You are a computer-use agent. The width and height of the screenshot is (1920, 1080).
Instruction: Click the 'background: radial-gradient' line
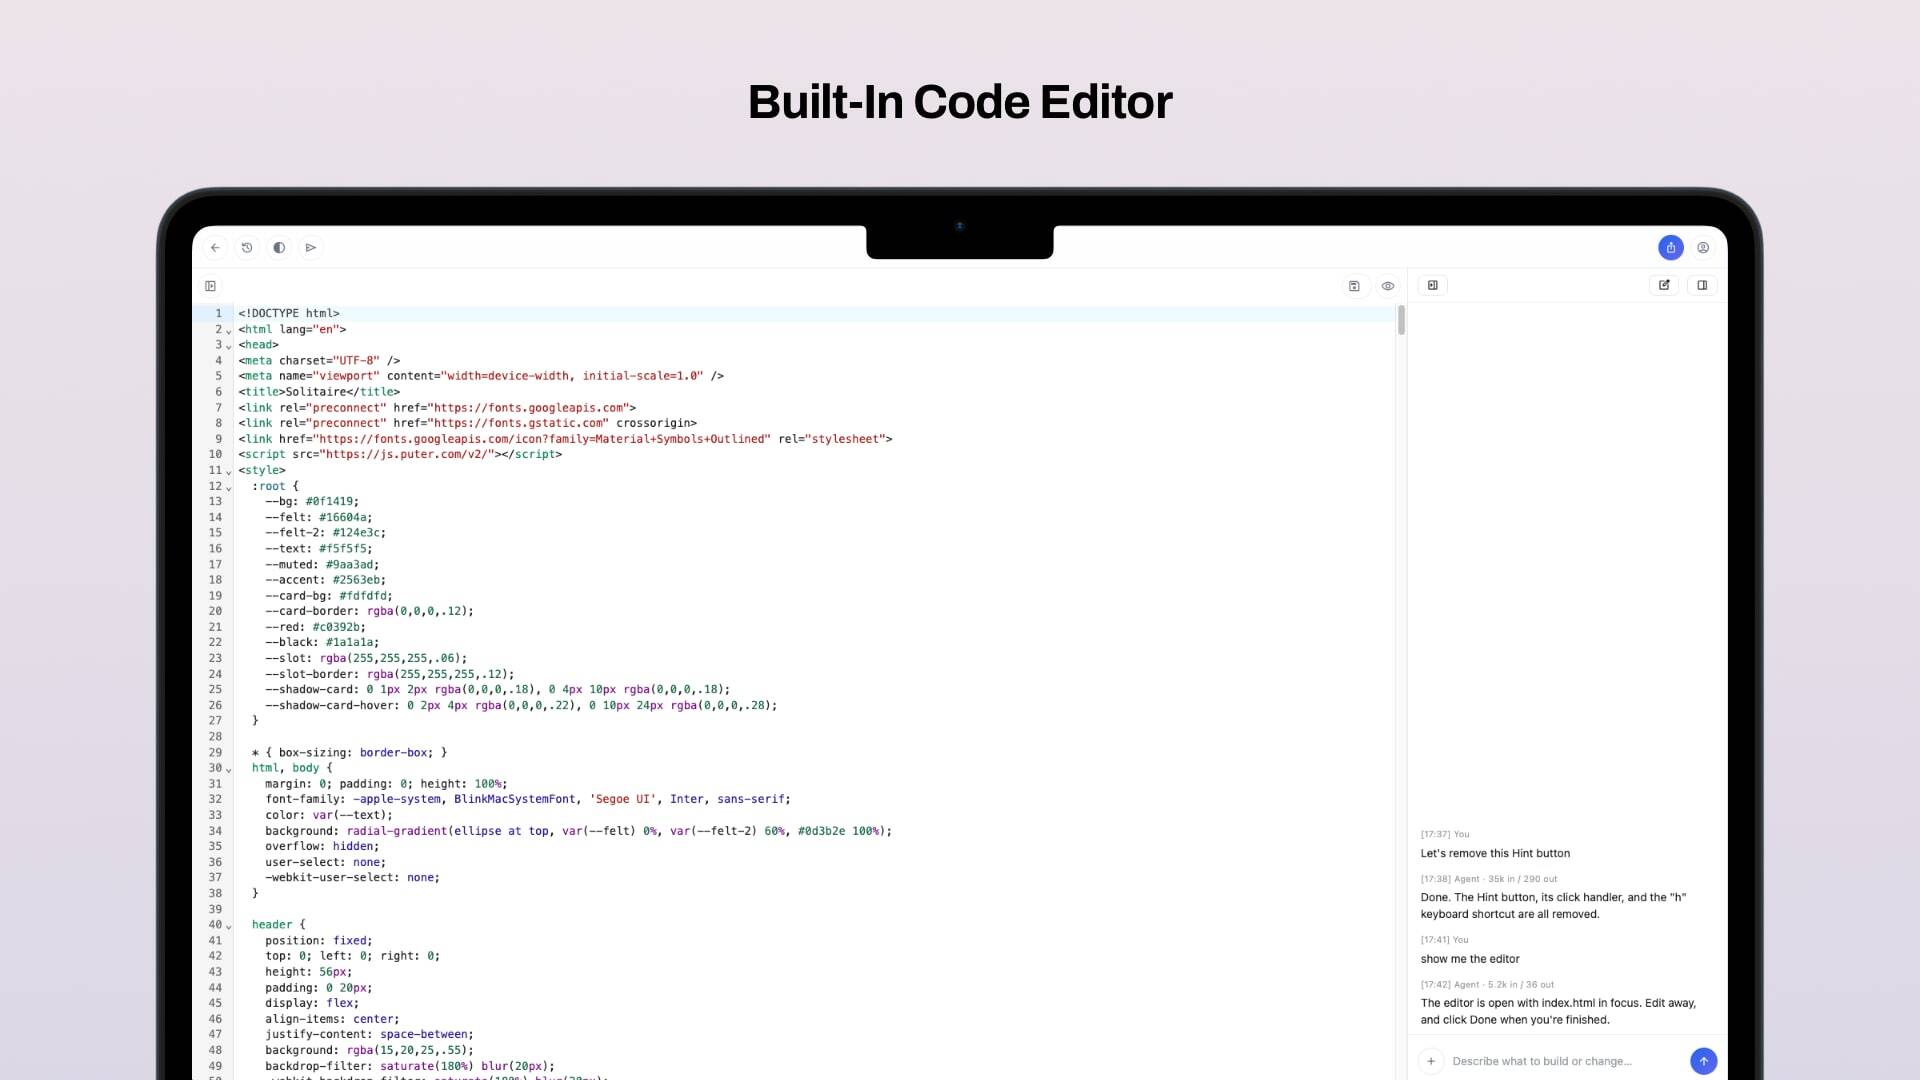coord(578,831)
